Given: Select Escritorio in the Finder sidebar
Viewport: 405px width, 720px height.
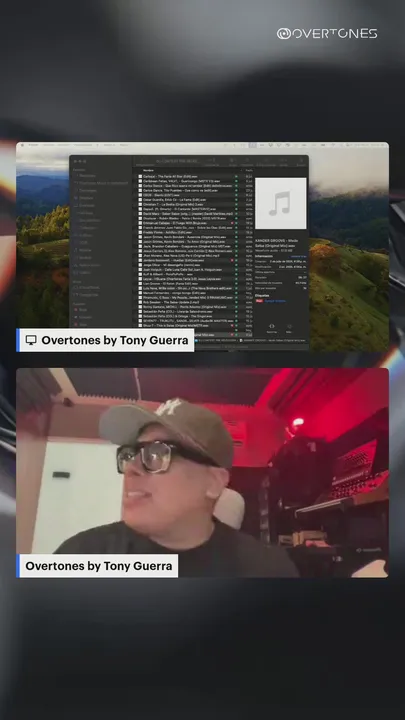Looking at the screenshot, I should click(86, 205).
